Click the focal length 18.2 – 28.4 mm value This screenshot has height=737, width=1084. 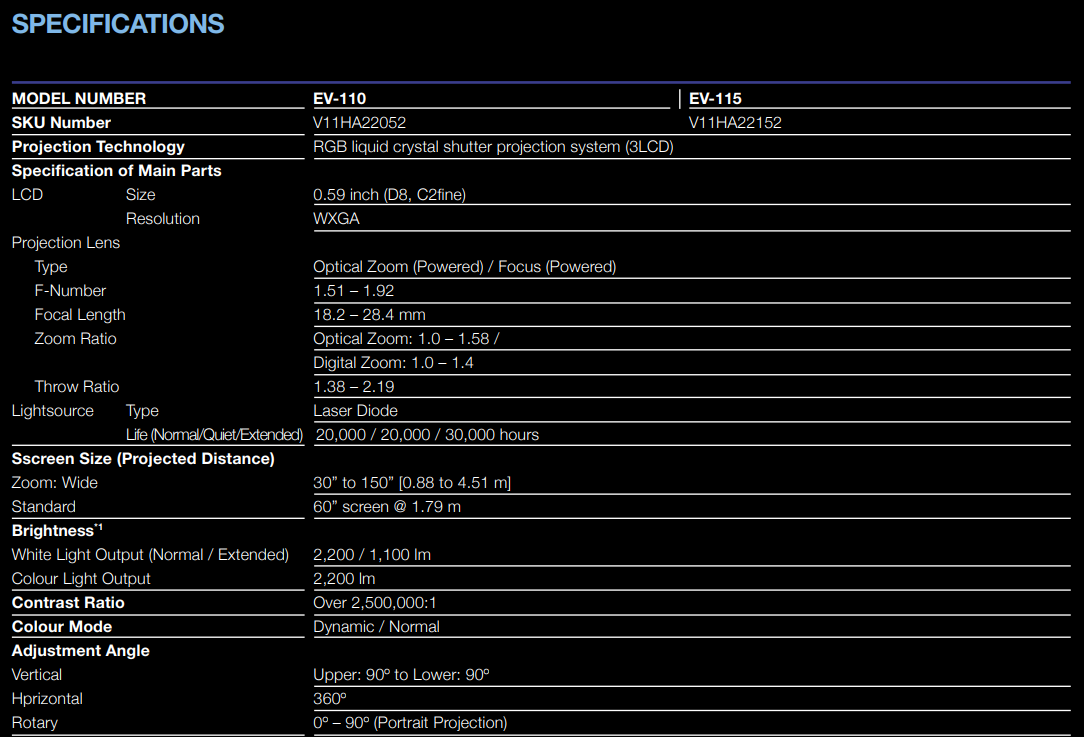[x=369, y=314]
